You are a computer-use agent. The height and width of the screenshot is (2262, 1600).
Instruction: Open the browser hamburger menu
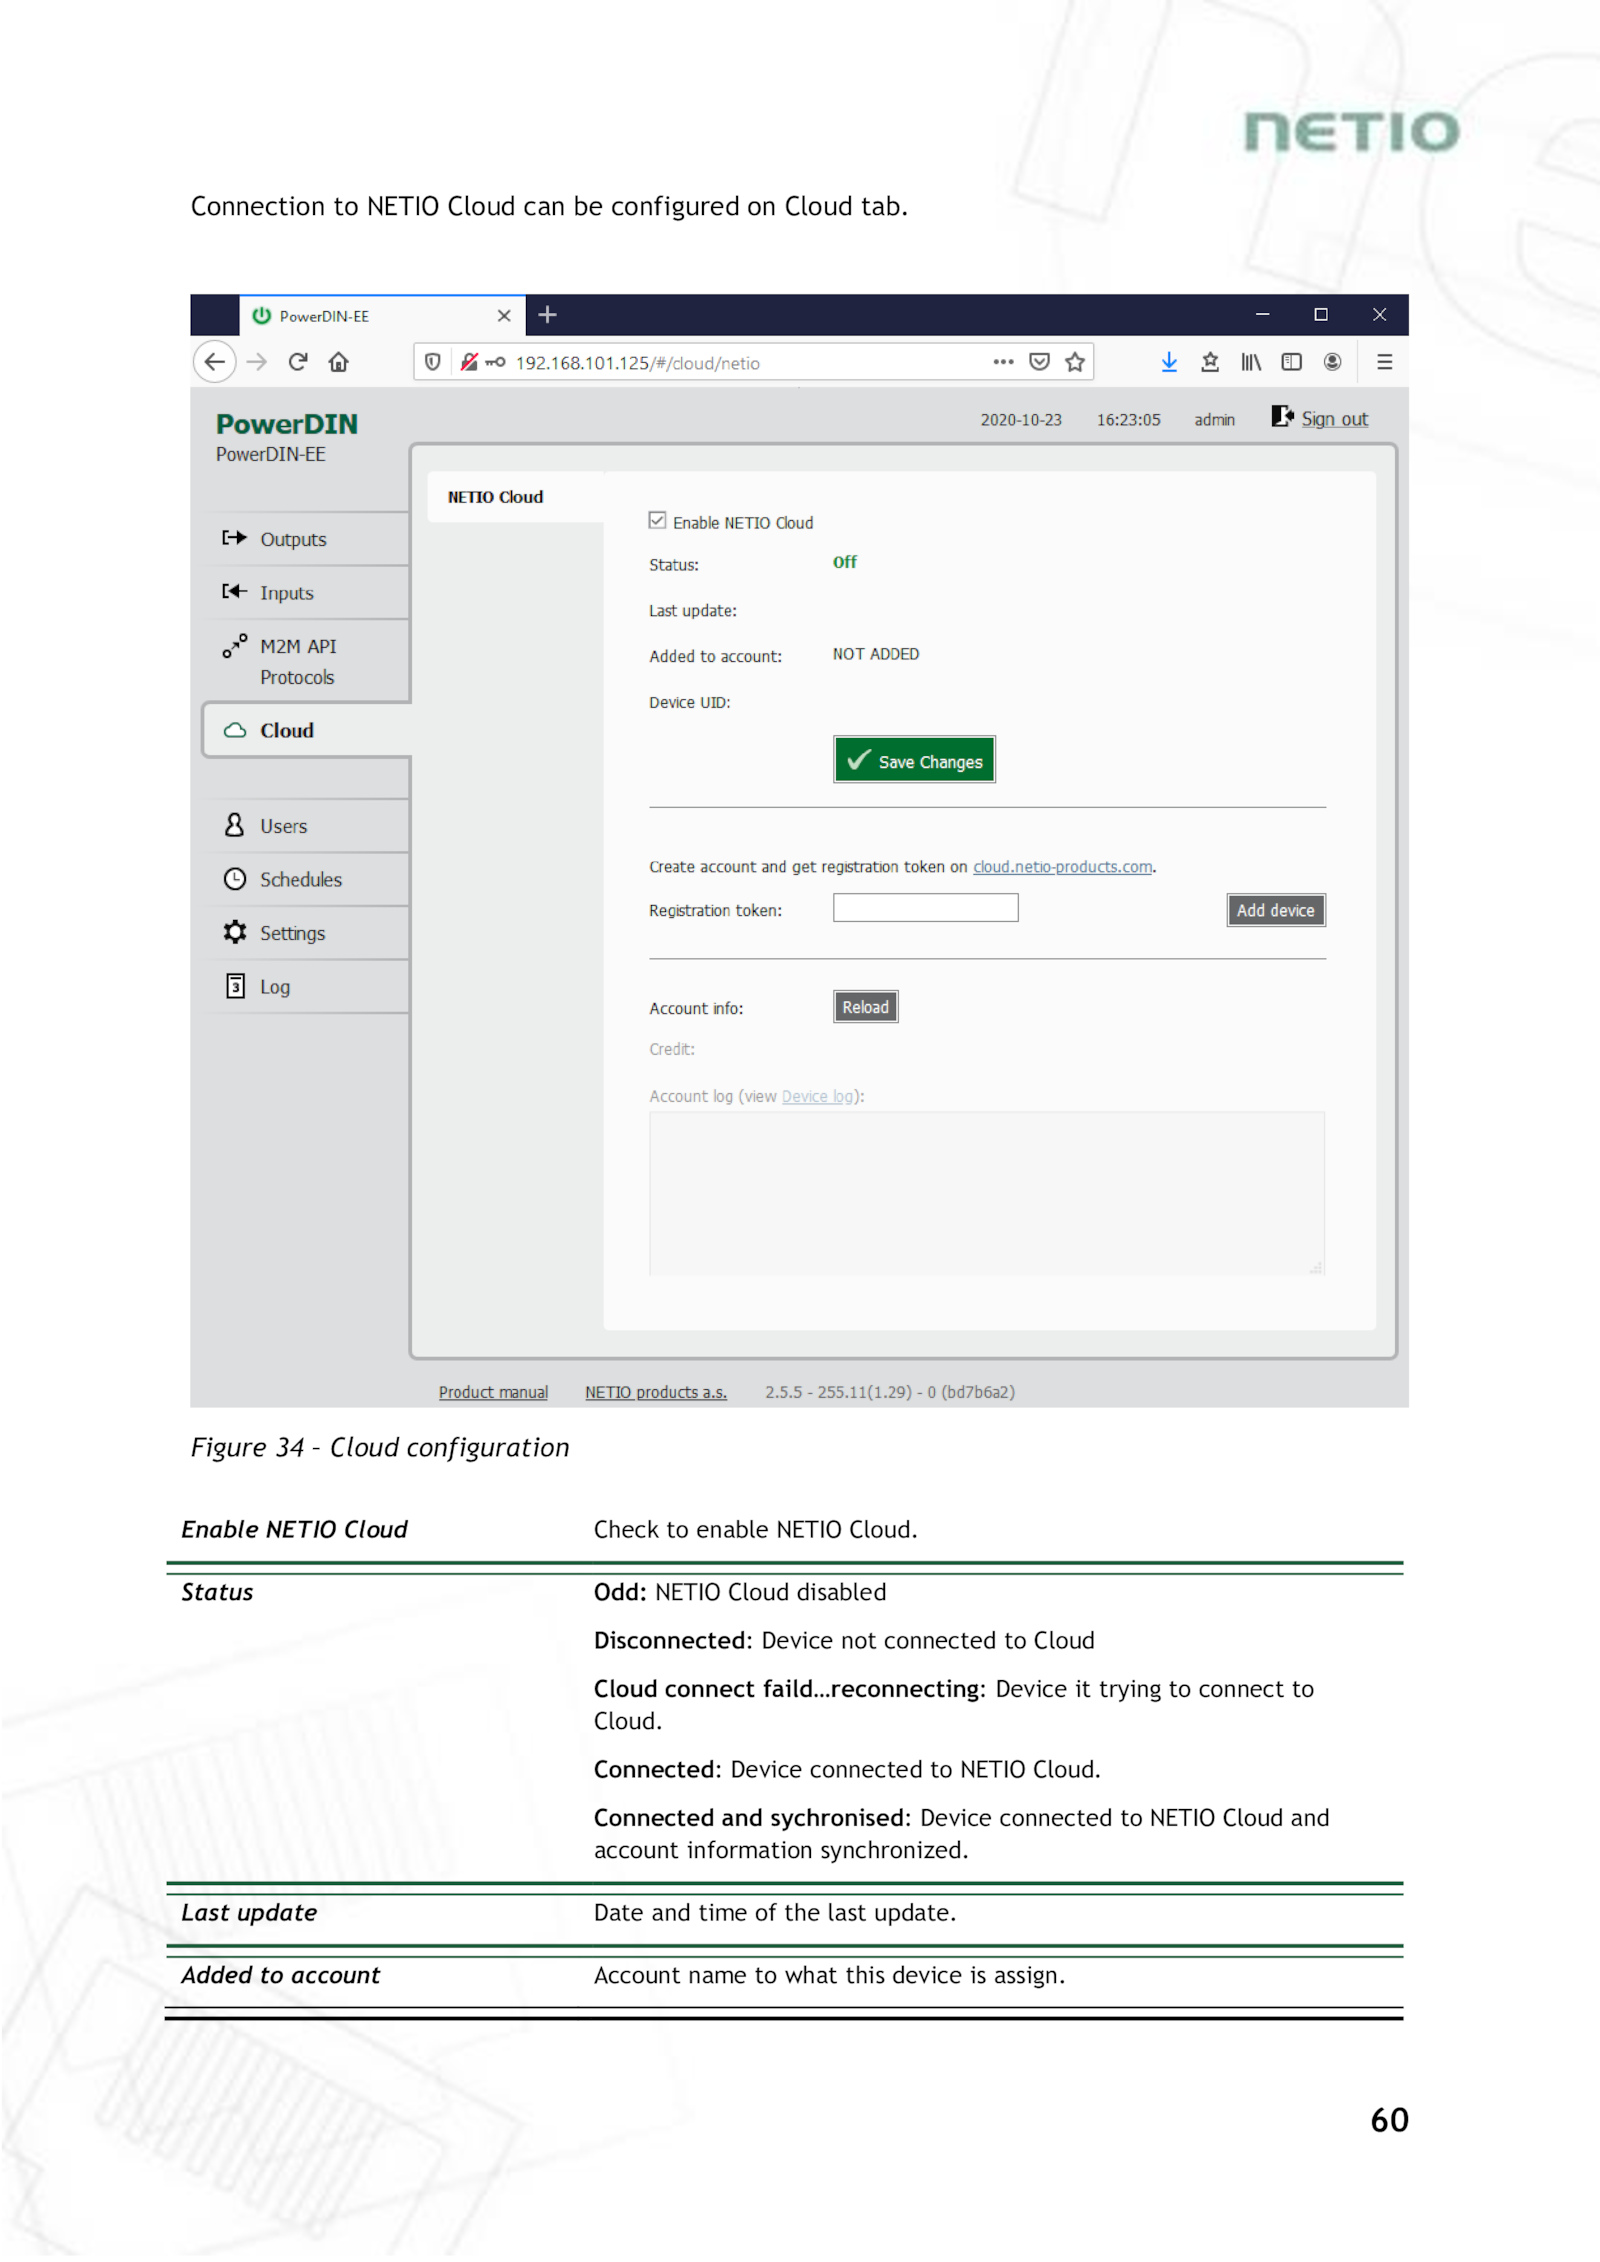[x=1384, y=362]
